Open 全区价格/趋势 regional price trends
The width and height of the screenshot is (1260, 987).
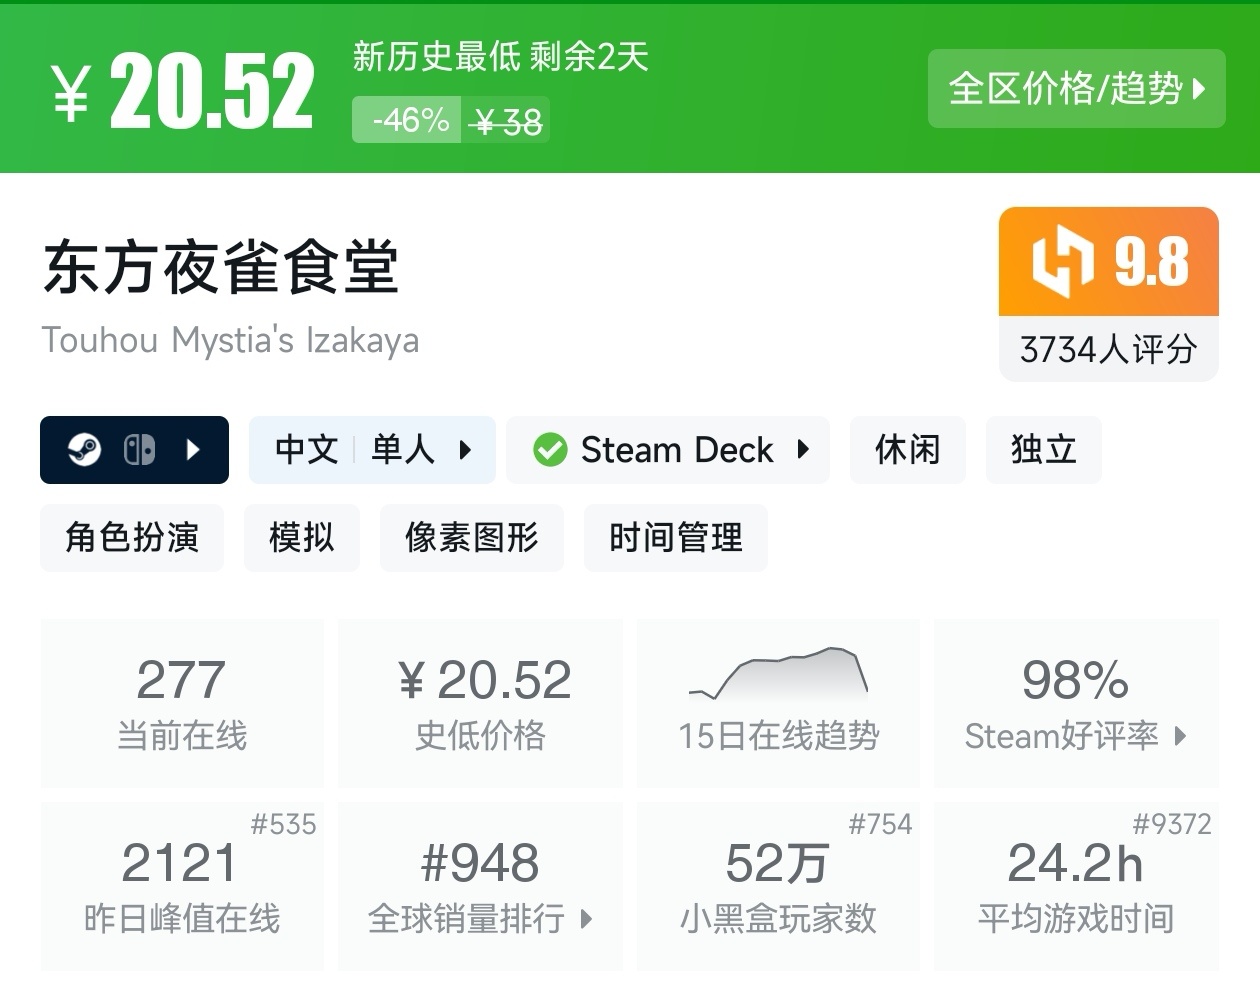pyautogui.click(x=1076, y=89)
